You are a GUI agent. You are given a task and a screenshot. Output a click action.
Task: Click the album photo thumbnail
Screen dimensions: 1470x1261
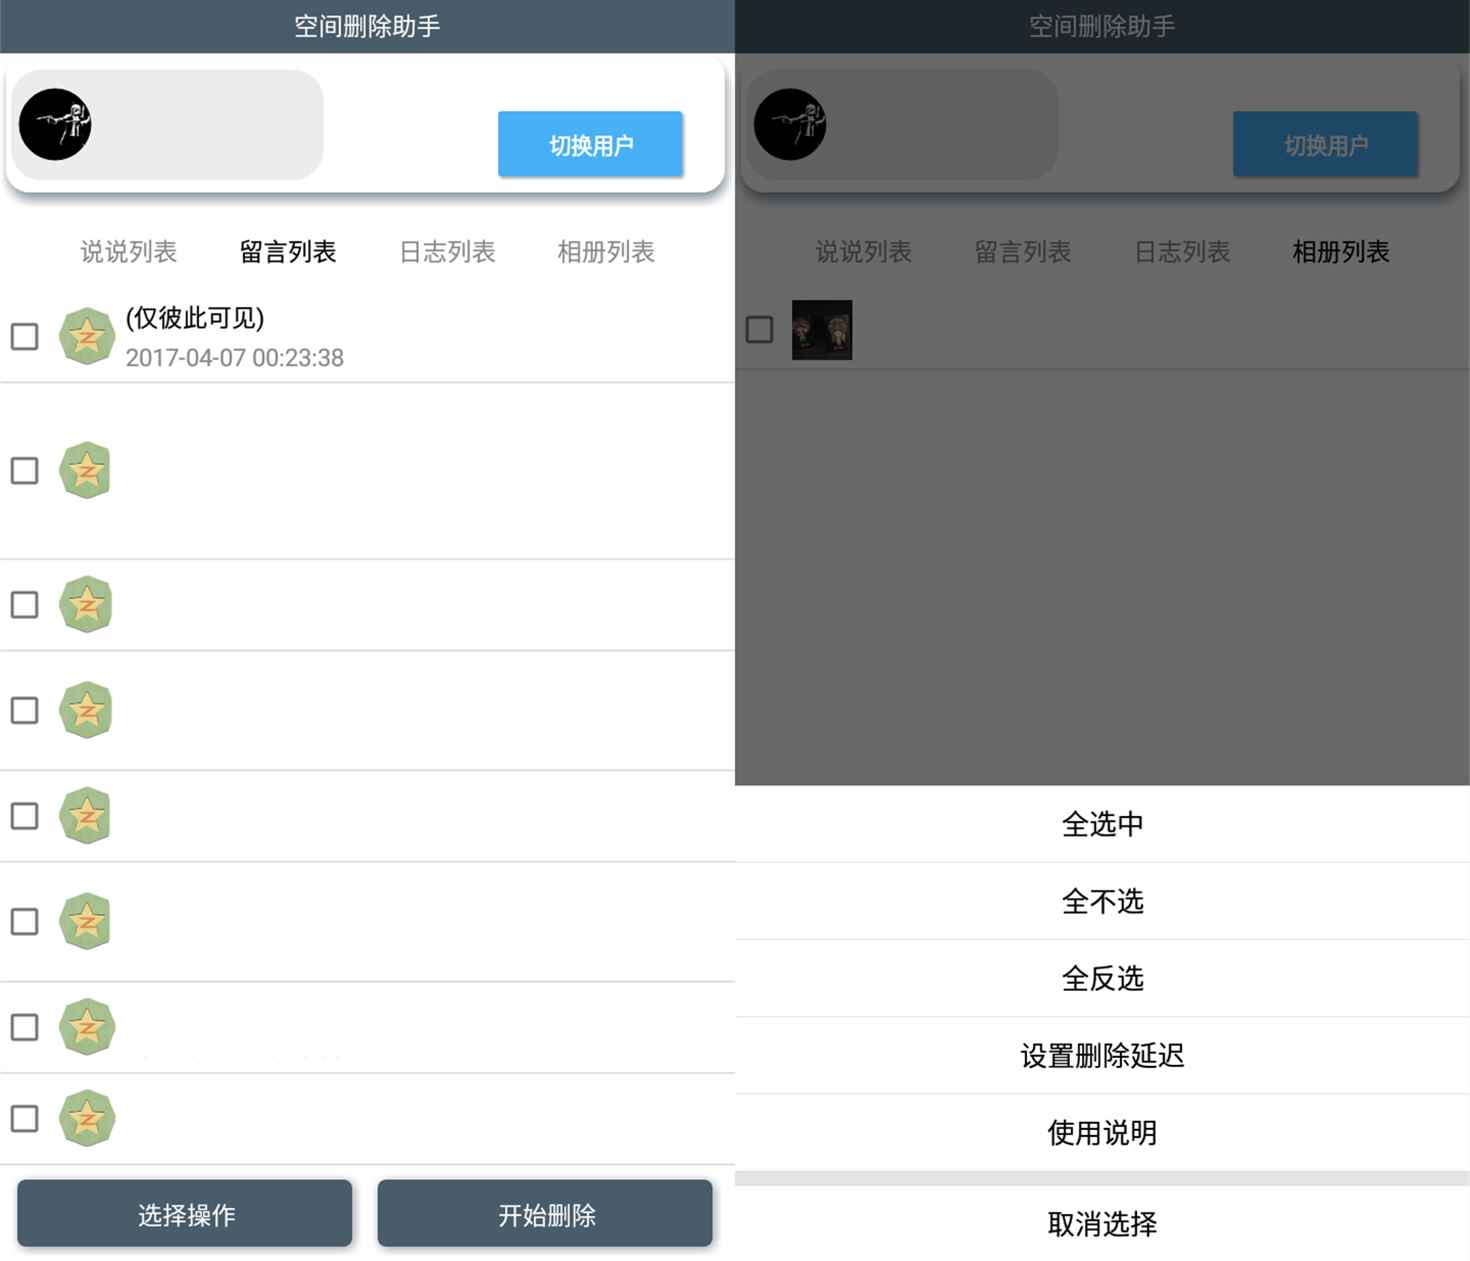pyautogui.click(x=822, y=330)
